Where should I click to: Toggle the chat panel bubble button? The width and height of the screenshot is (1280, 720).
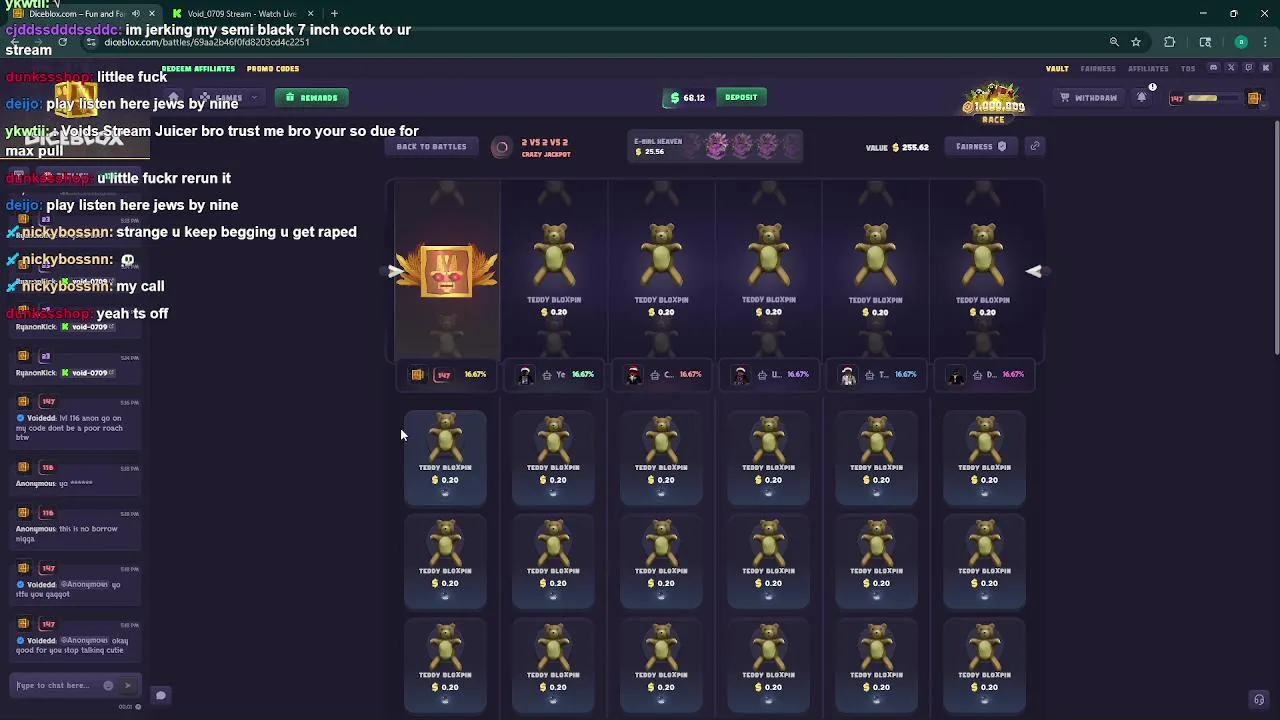point(160,695)
